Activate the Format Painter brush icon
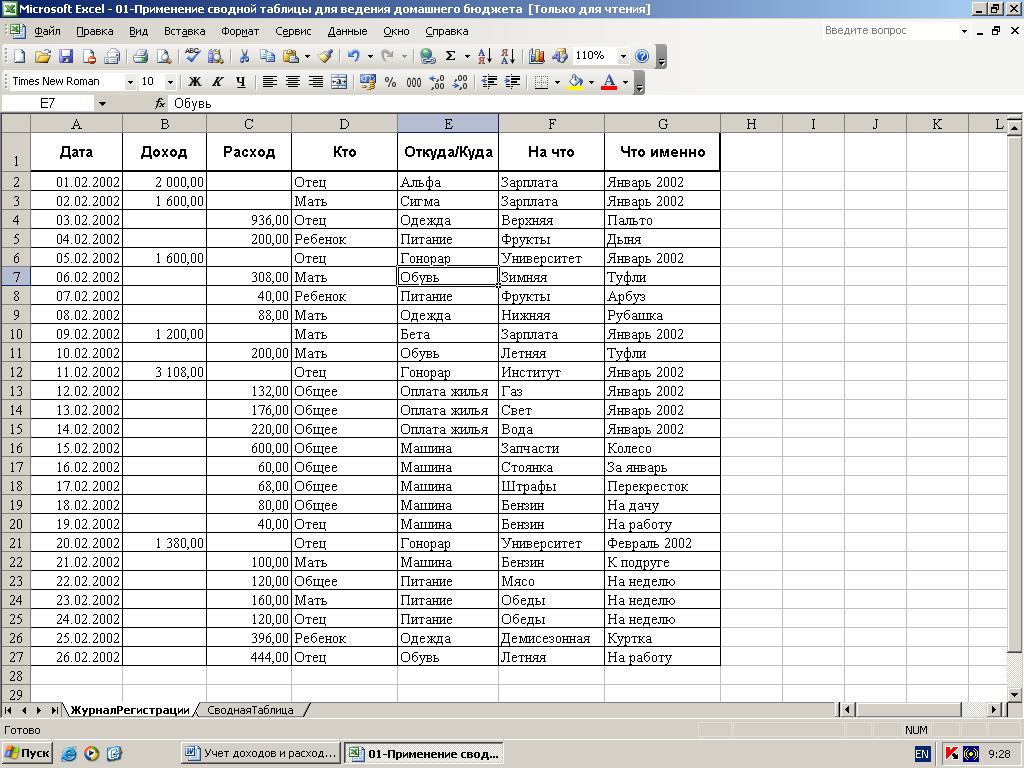1024x768 pixels. [x=325, y=56]
